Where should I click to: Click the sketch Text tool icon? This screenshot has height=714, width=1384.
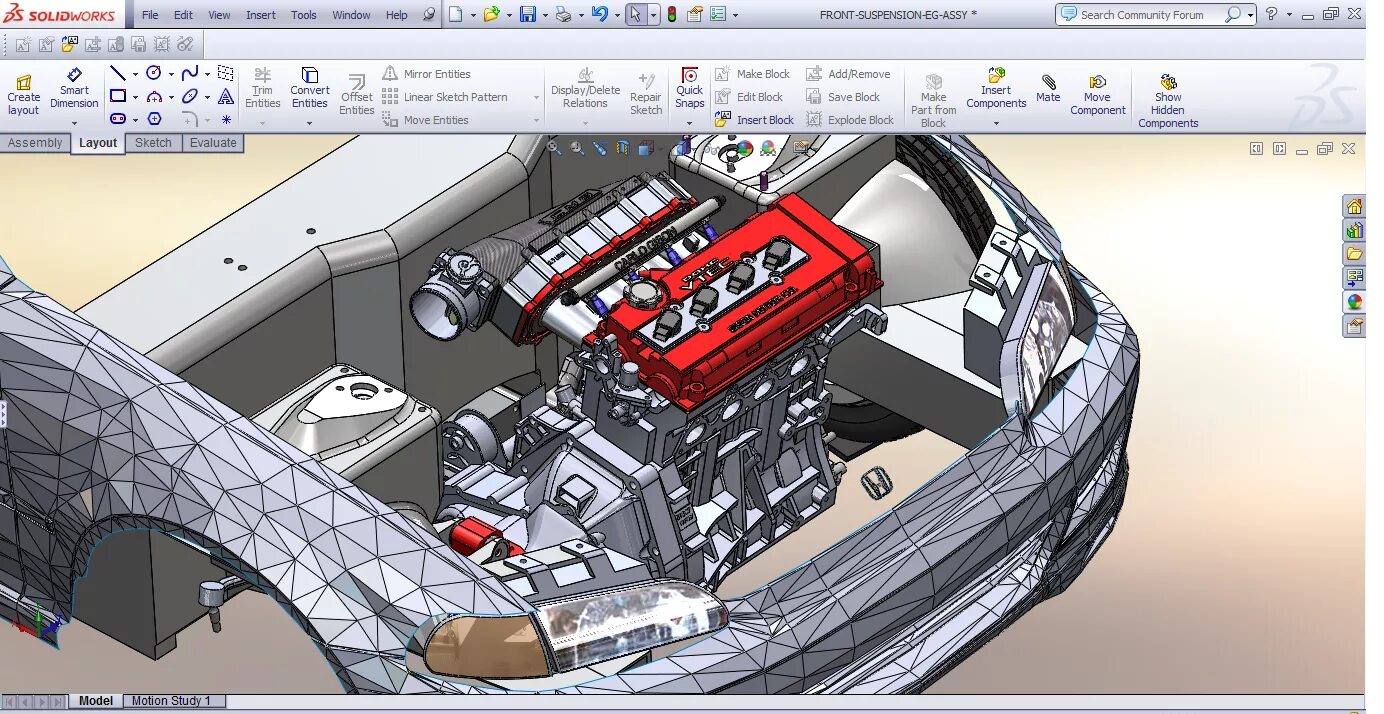[226, 97]
